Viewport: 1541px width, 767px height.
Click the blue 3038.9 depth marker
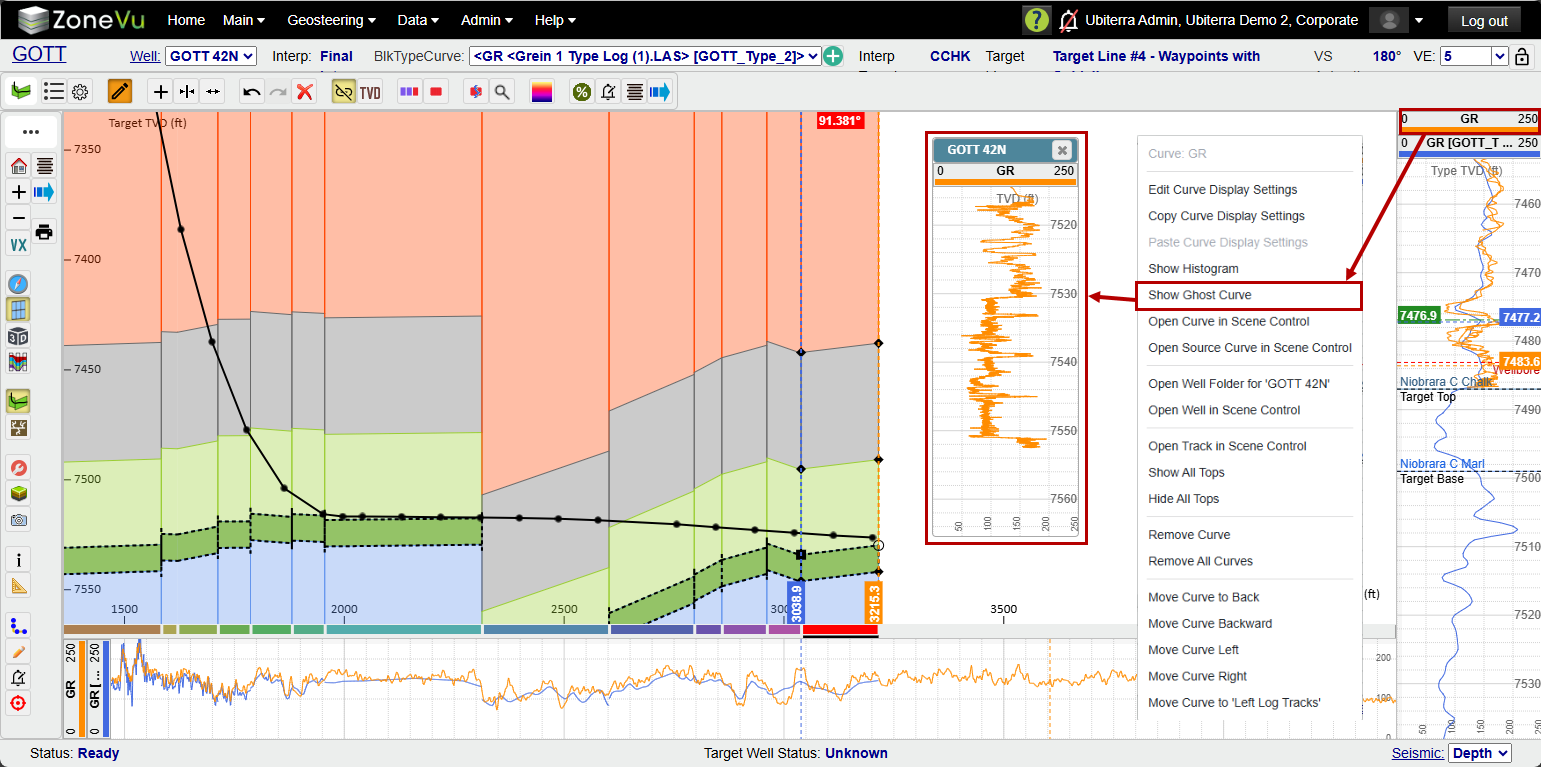(796, 602)
